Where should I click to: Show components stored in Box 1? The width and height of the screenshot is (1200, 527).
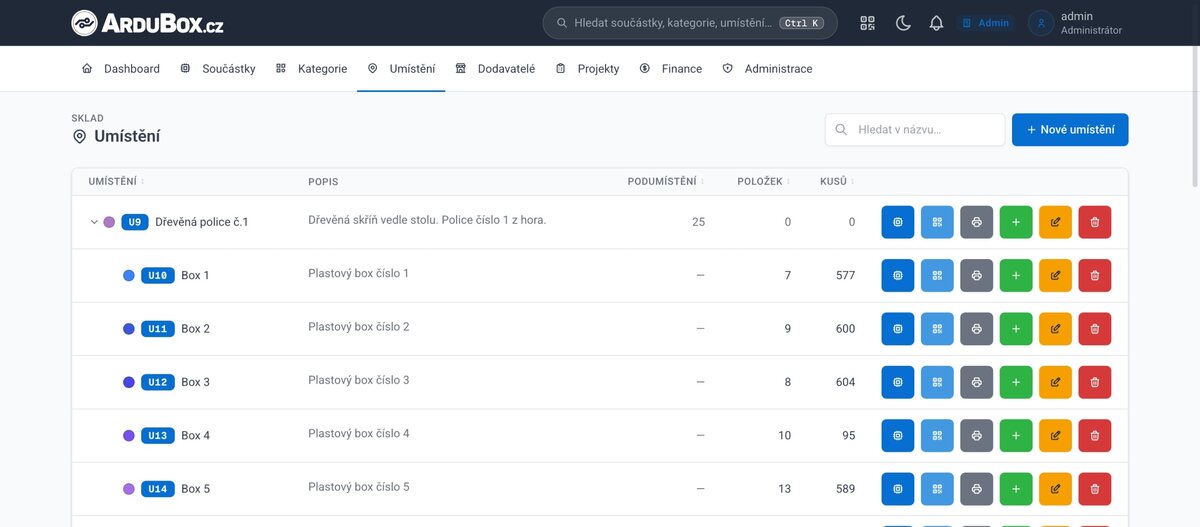[x=898, y=275]
